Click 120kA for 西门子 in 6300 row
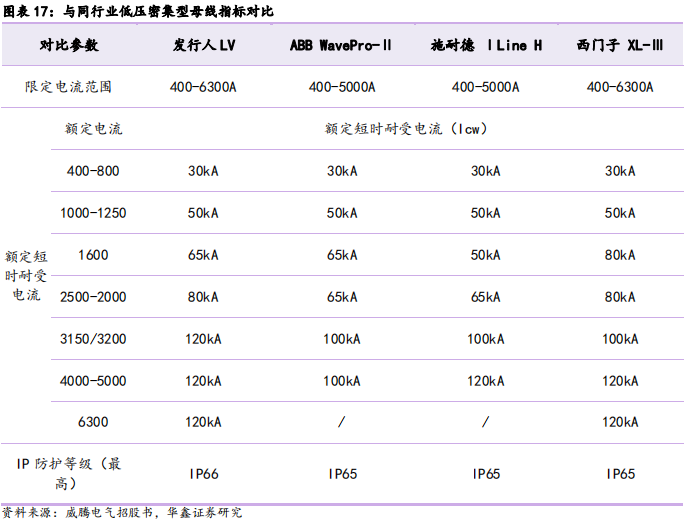Screen dimensions: 693x527 (x=620, y=422)
